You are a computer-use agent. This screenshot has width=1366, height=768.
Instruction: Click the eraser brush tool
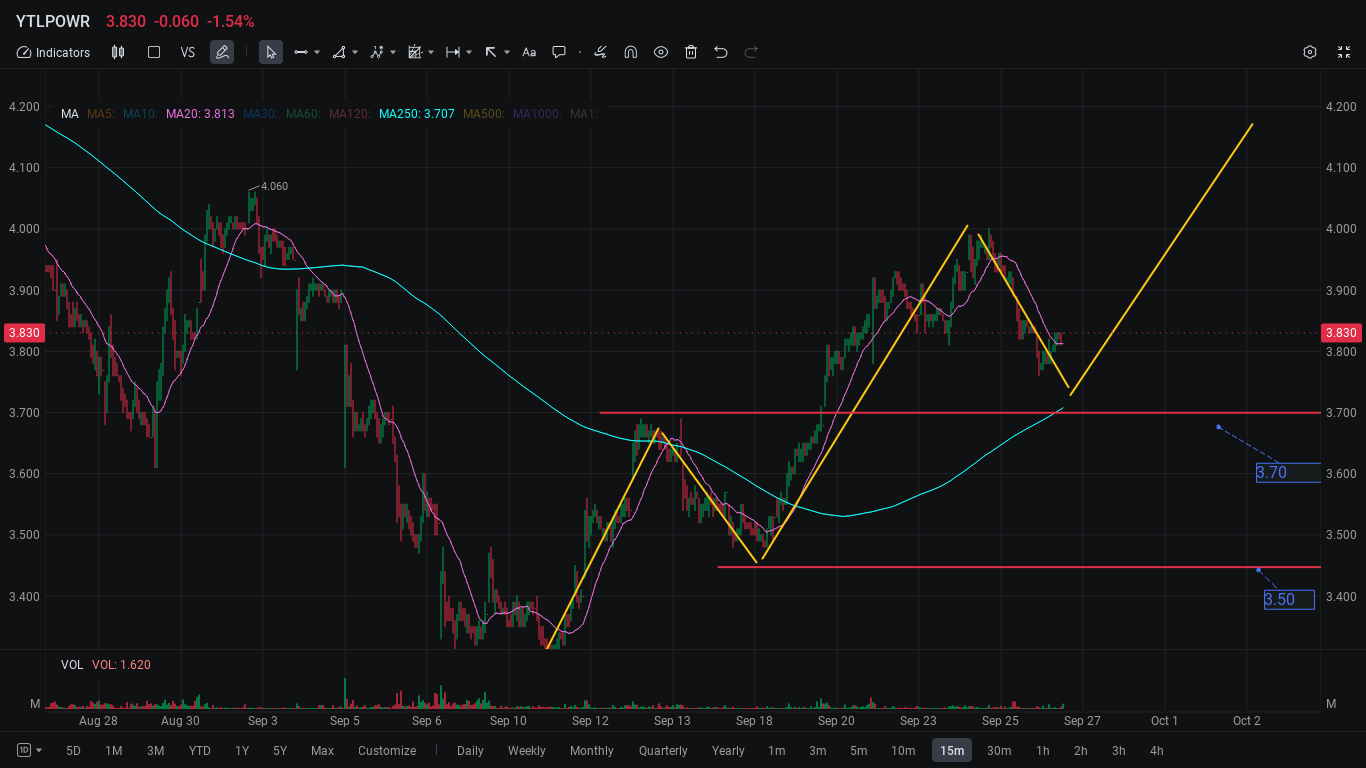click(600, 52)
